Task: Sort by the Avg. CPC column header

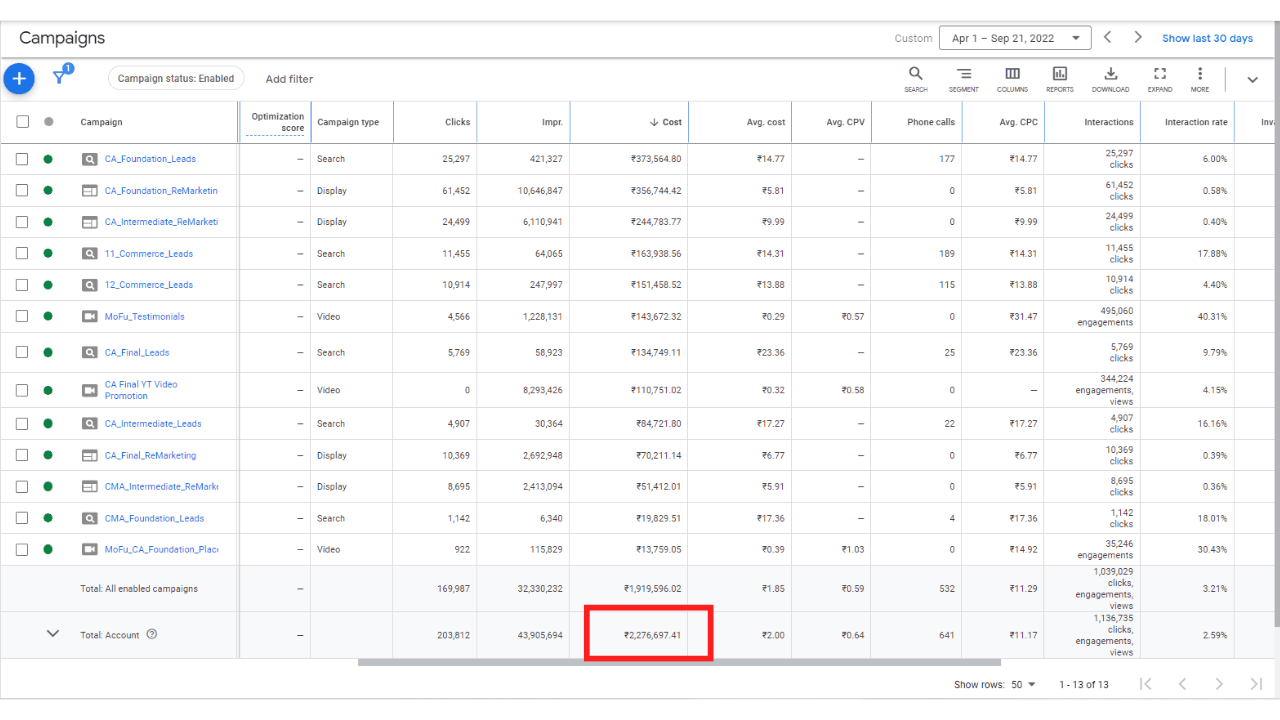Action: click(1019, 122)
